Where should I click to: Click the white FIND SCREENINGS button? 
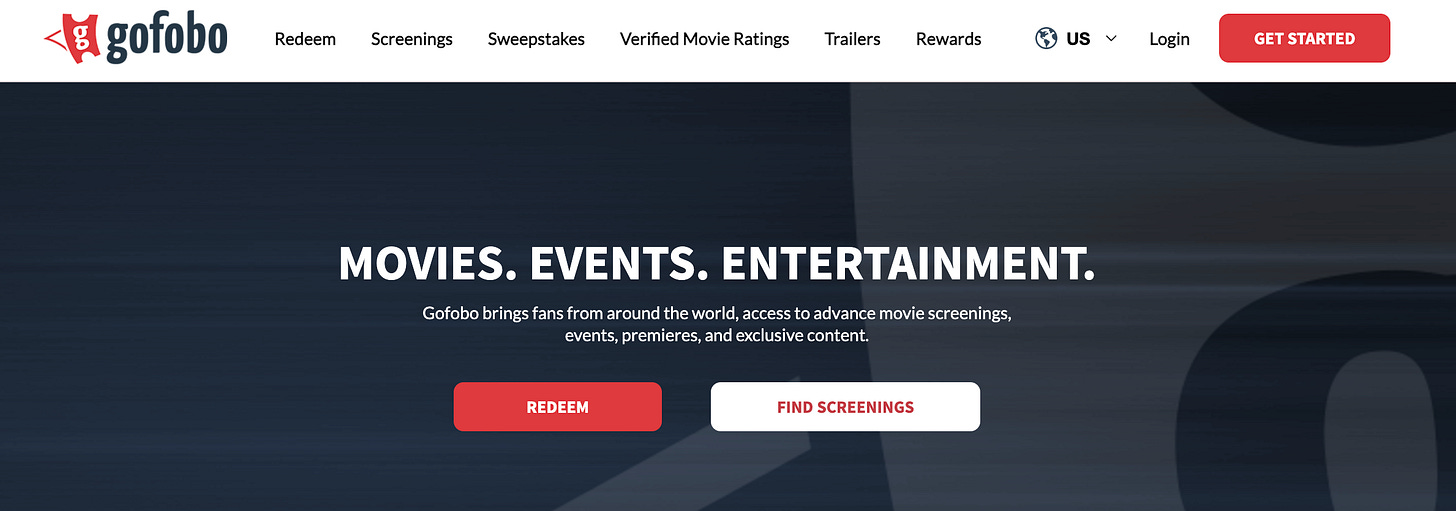845,407
